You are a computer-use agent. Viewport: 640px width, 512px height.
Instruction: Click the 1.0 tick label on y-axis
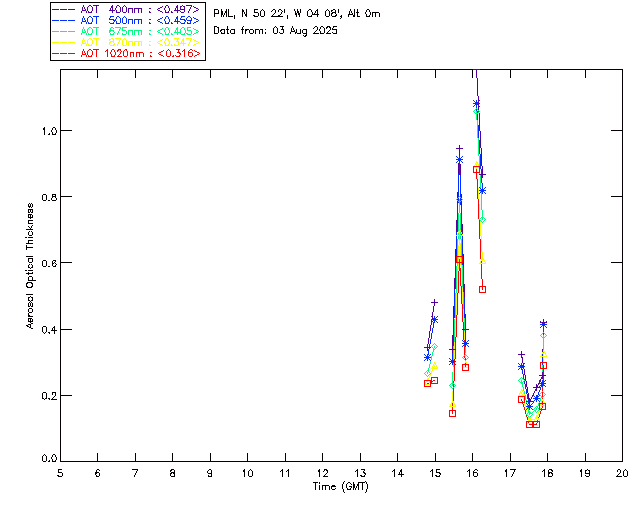(x=49, y=131)
